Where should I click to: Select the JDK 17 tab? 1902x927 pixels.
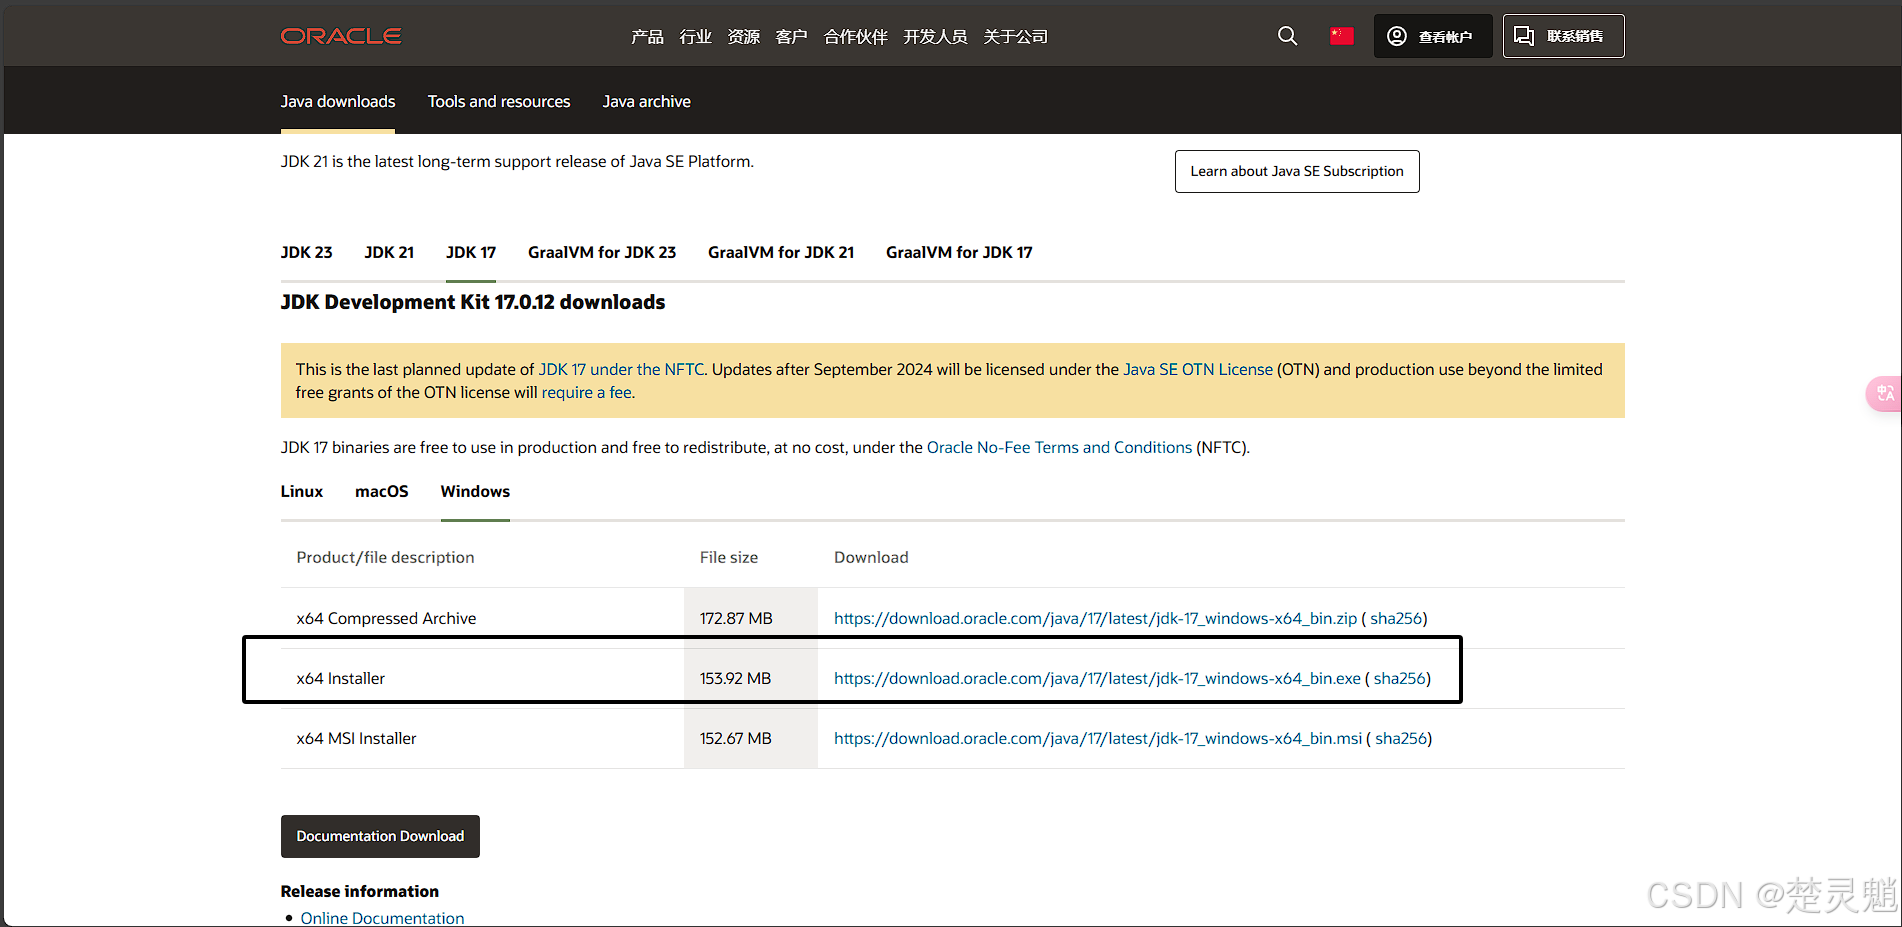pos(471,252)
